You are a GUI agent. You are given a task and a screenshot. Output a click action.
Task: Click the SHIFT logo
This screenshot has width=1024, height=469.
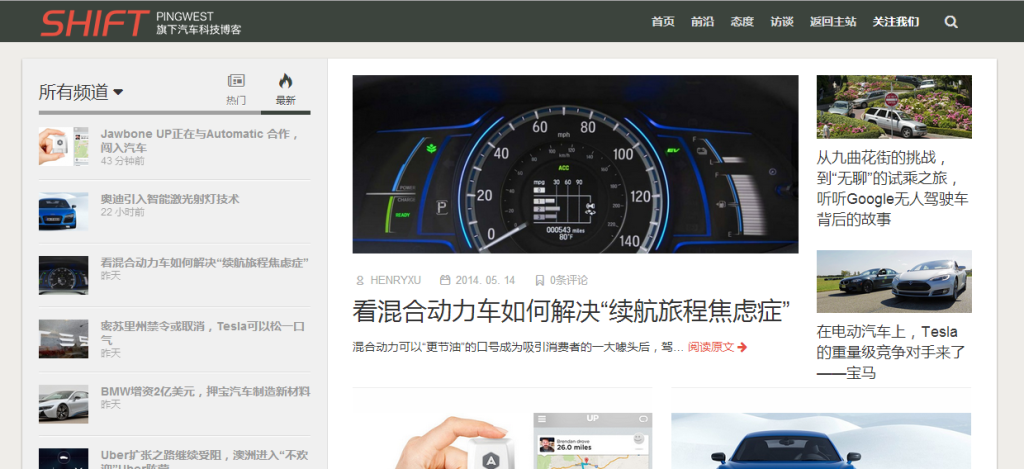95,23
